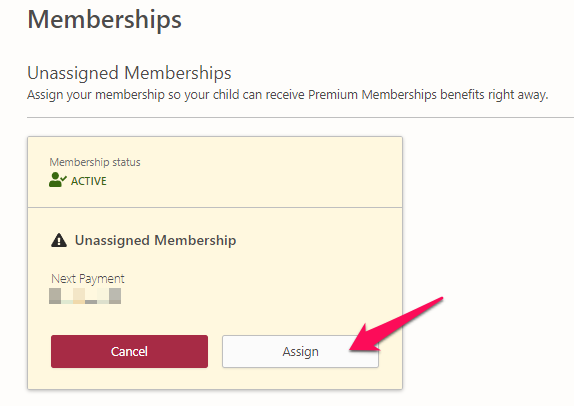
Task: Click the words 'benefits right away' in description
Action: [494, 95]
